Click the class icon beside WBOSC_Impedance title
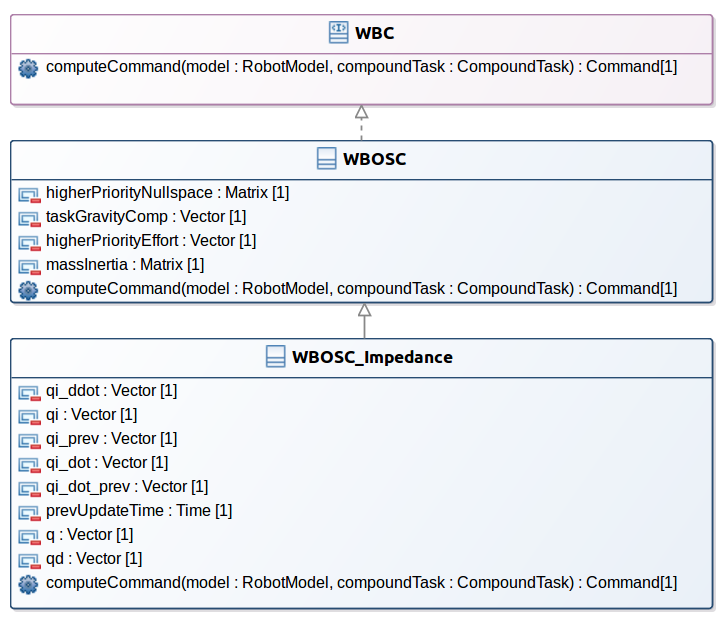 [x=275, y=357]
